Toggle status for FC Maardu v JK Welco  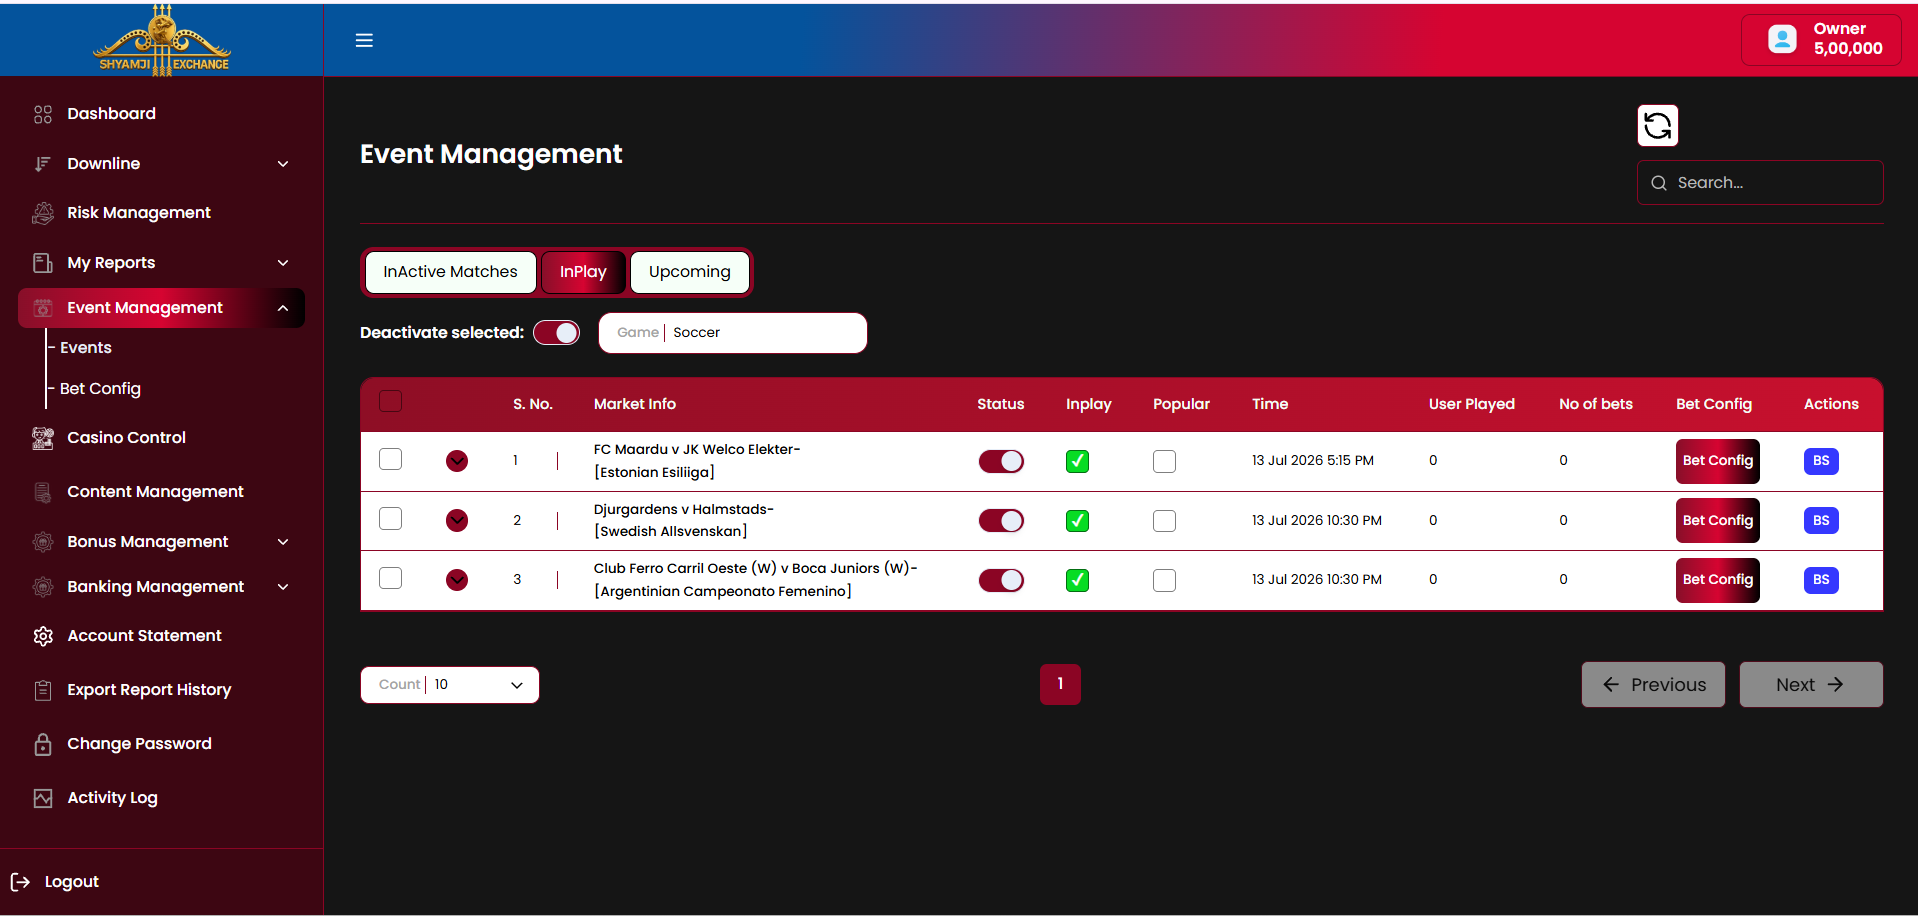point(1001,461)
